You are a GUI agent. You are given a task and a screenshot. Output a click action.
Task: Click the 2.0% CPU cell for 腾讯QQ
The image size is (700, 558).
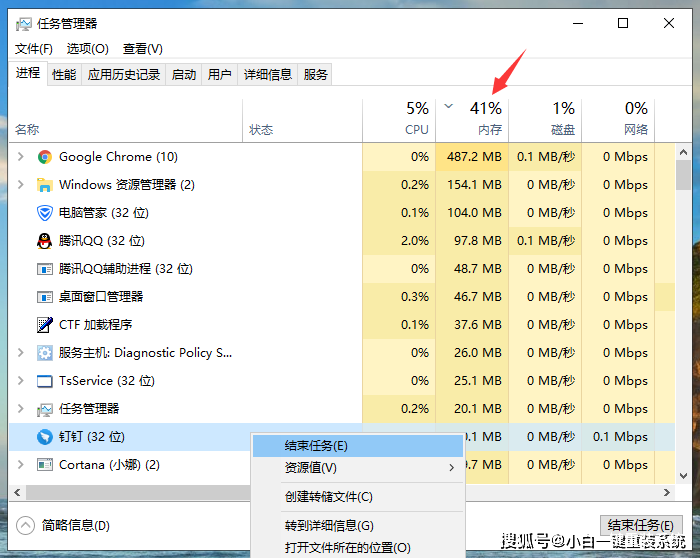pyautogui.click(x=399, y=241)
